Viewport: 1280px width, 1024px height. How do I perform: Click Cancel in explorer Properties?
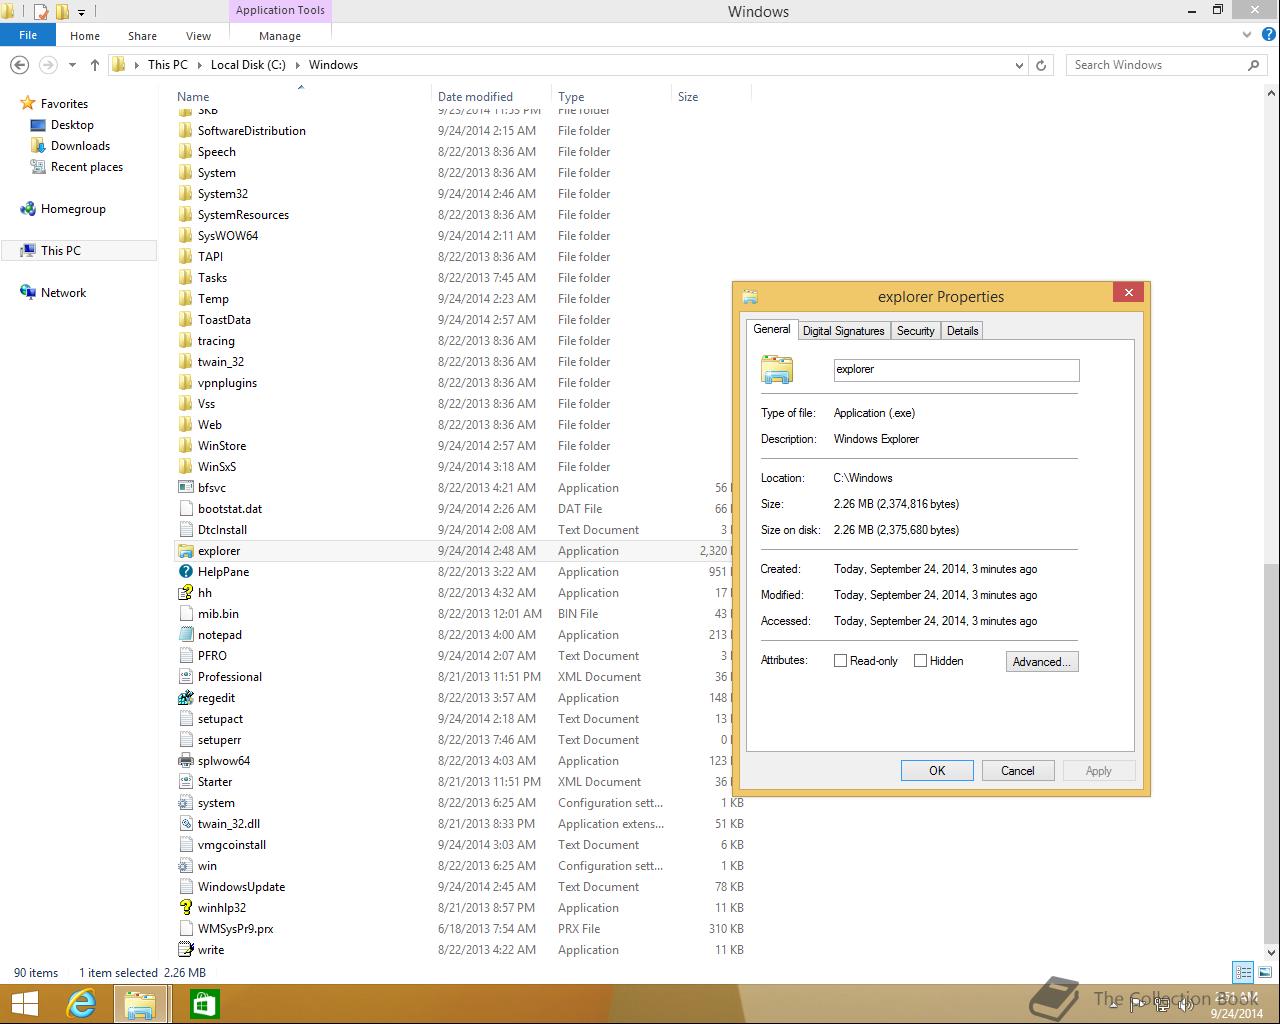[x=1018, y=771]
